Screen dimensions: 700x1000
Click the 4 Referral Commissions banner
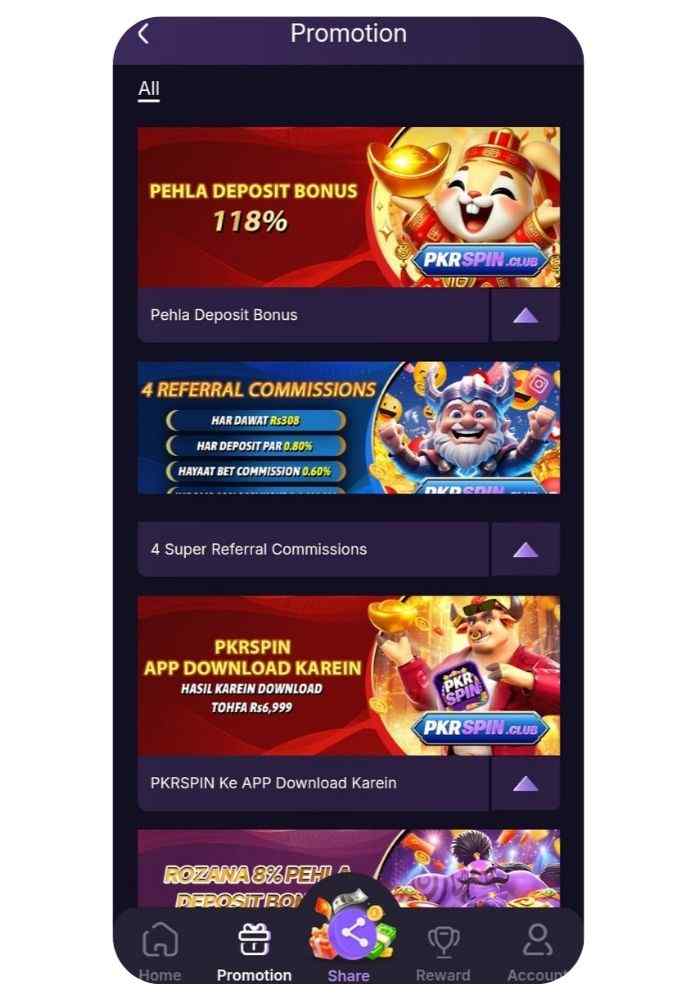(349, 427)
